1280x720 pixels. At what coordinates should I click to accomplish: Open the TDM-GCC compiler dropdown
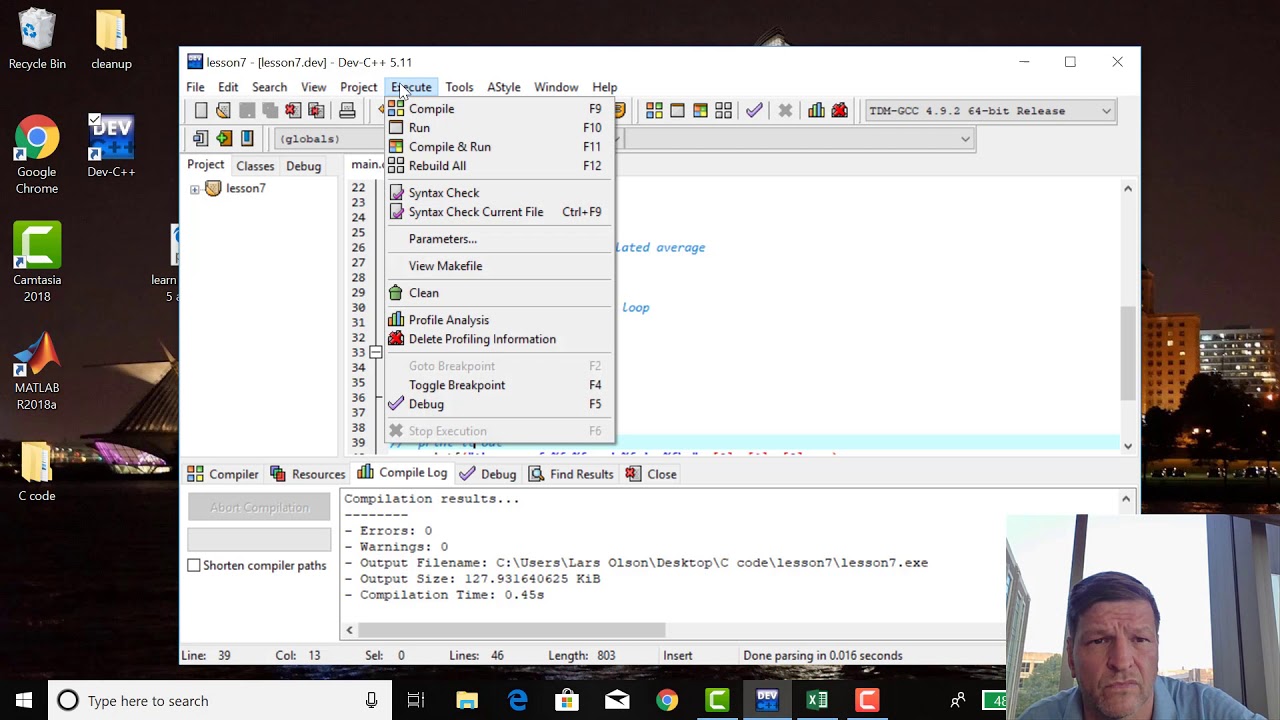click(990, 111)
